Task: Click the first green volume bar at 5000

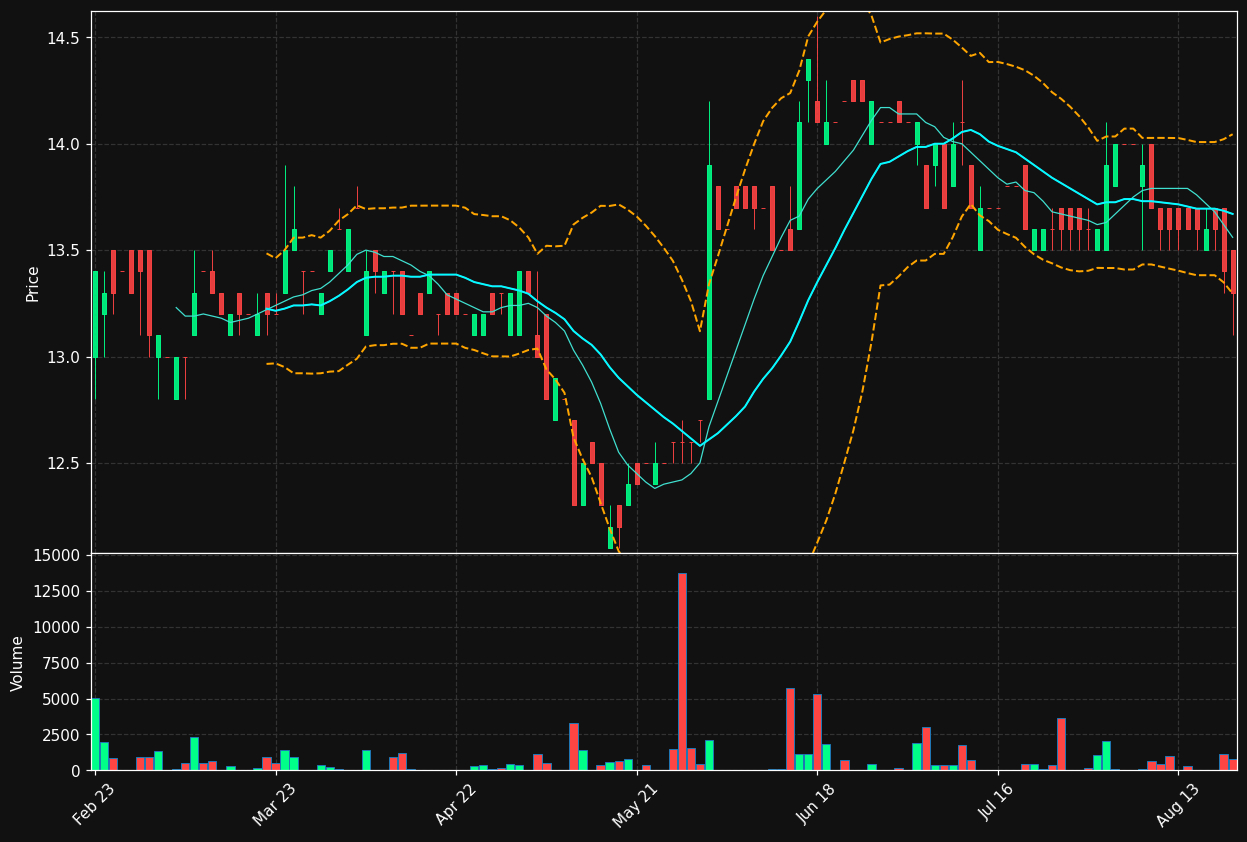Action: [95, 735]
